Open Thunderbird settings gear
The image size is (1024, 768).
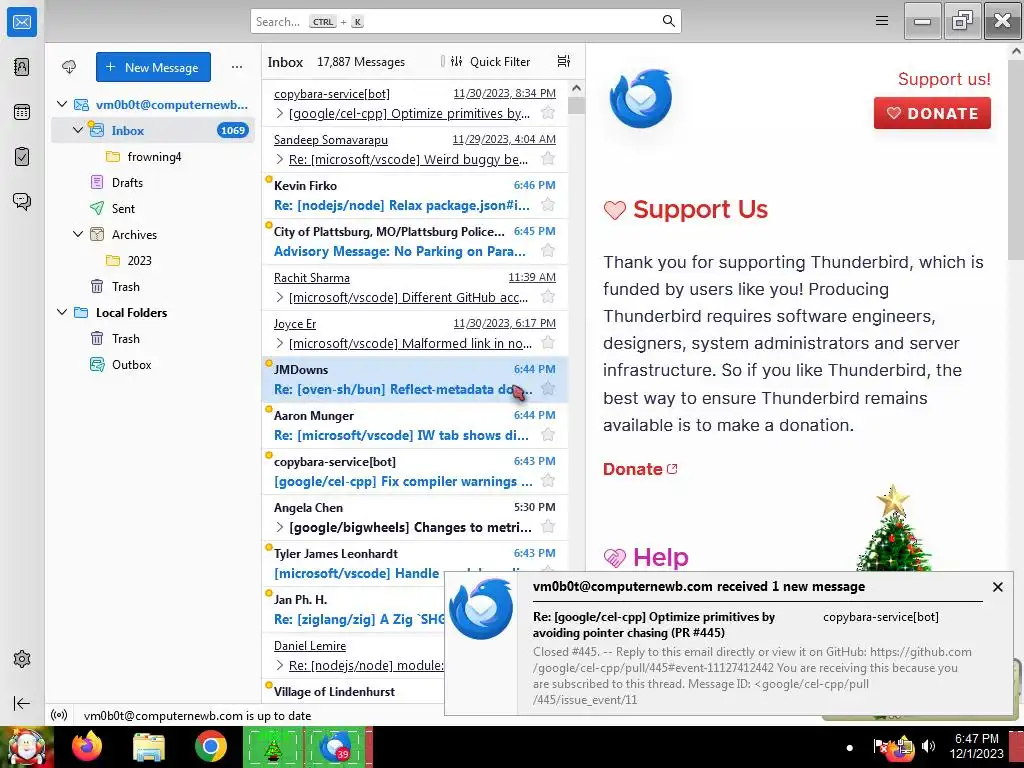pyautogui.click(x=22, y=659)
